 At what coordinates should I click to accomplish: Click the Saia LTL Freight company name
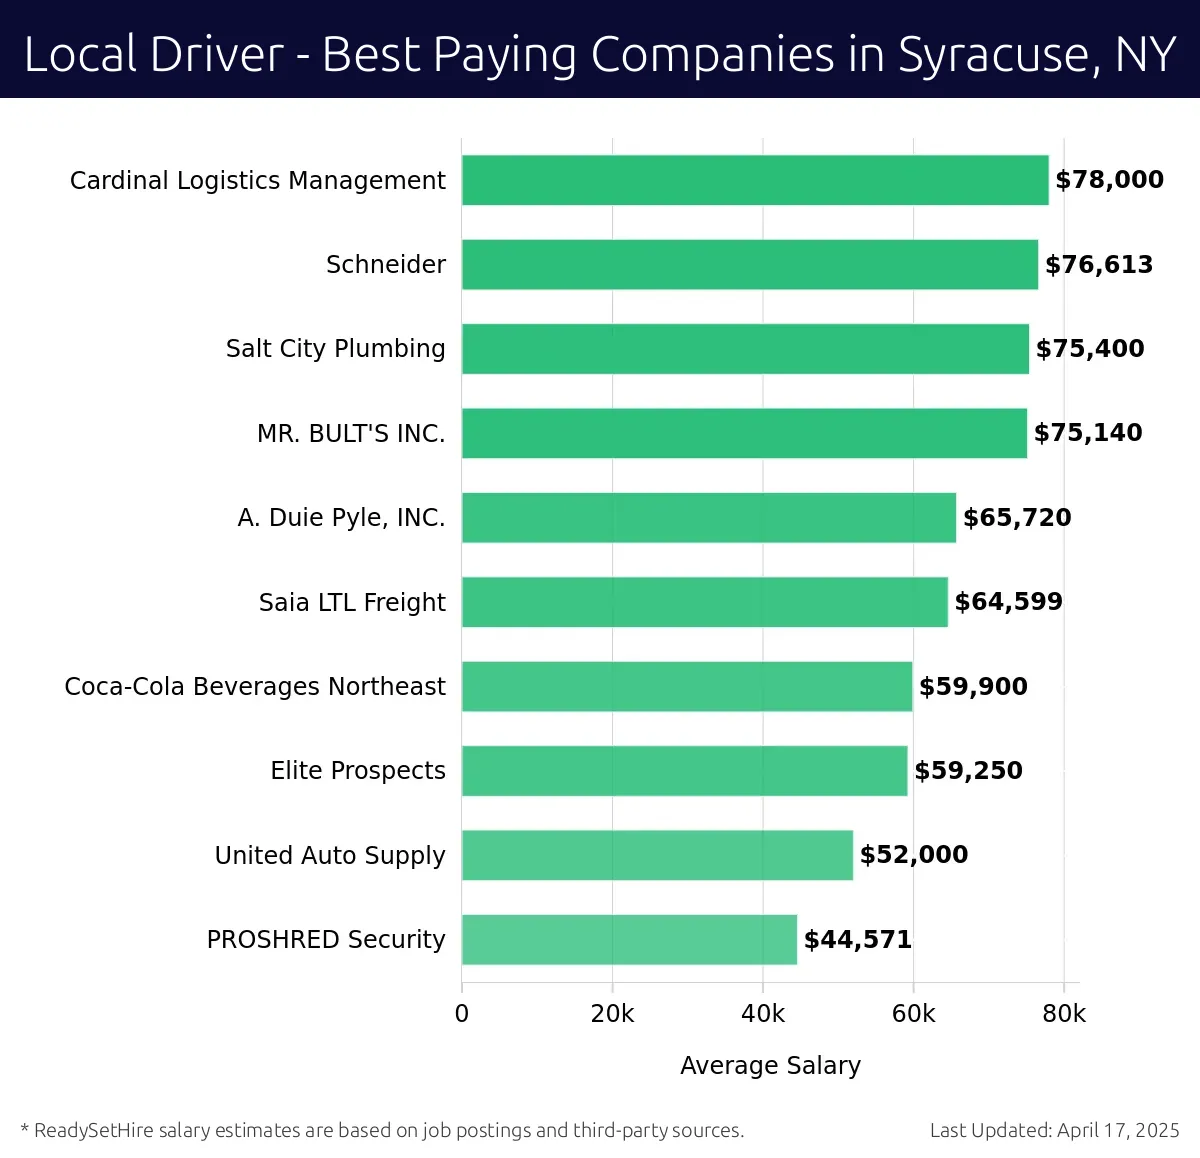352,602
